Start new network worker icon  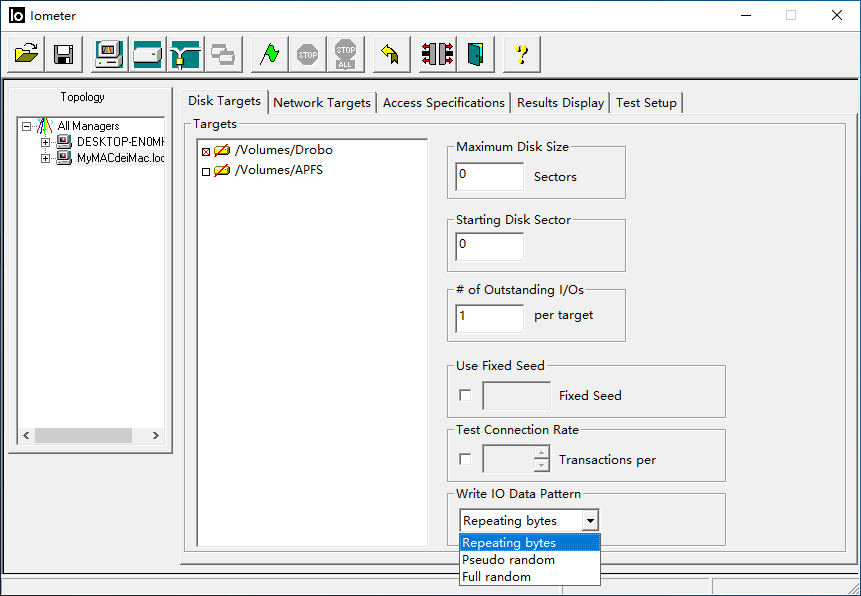point(186,54)
